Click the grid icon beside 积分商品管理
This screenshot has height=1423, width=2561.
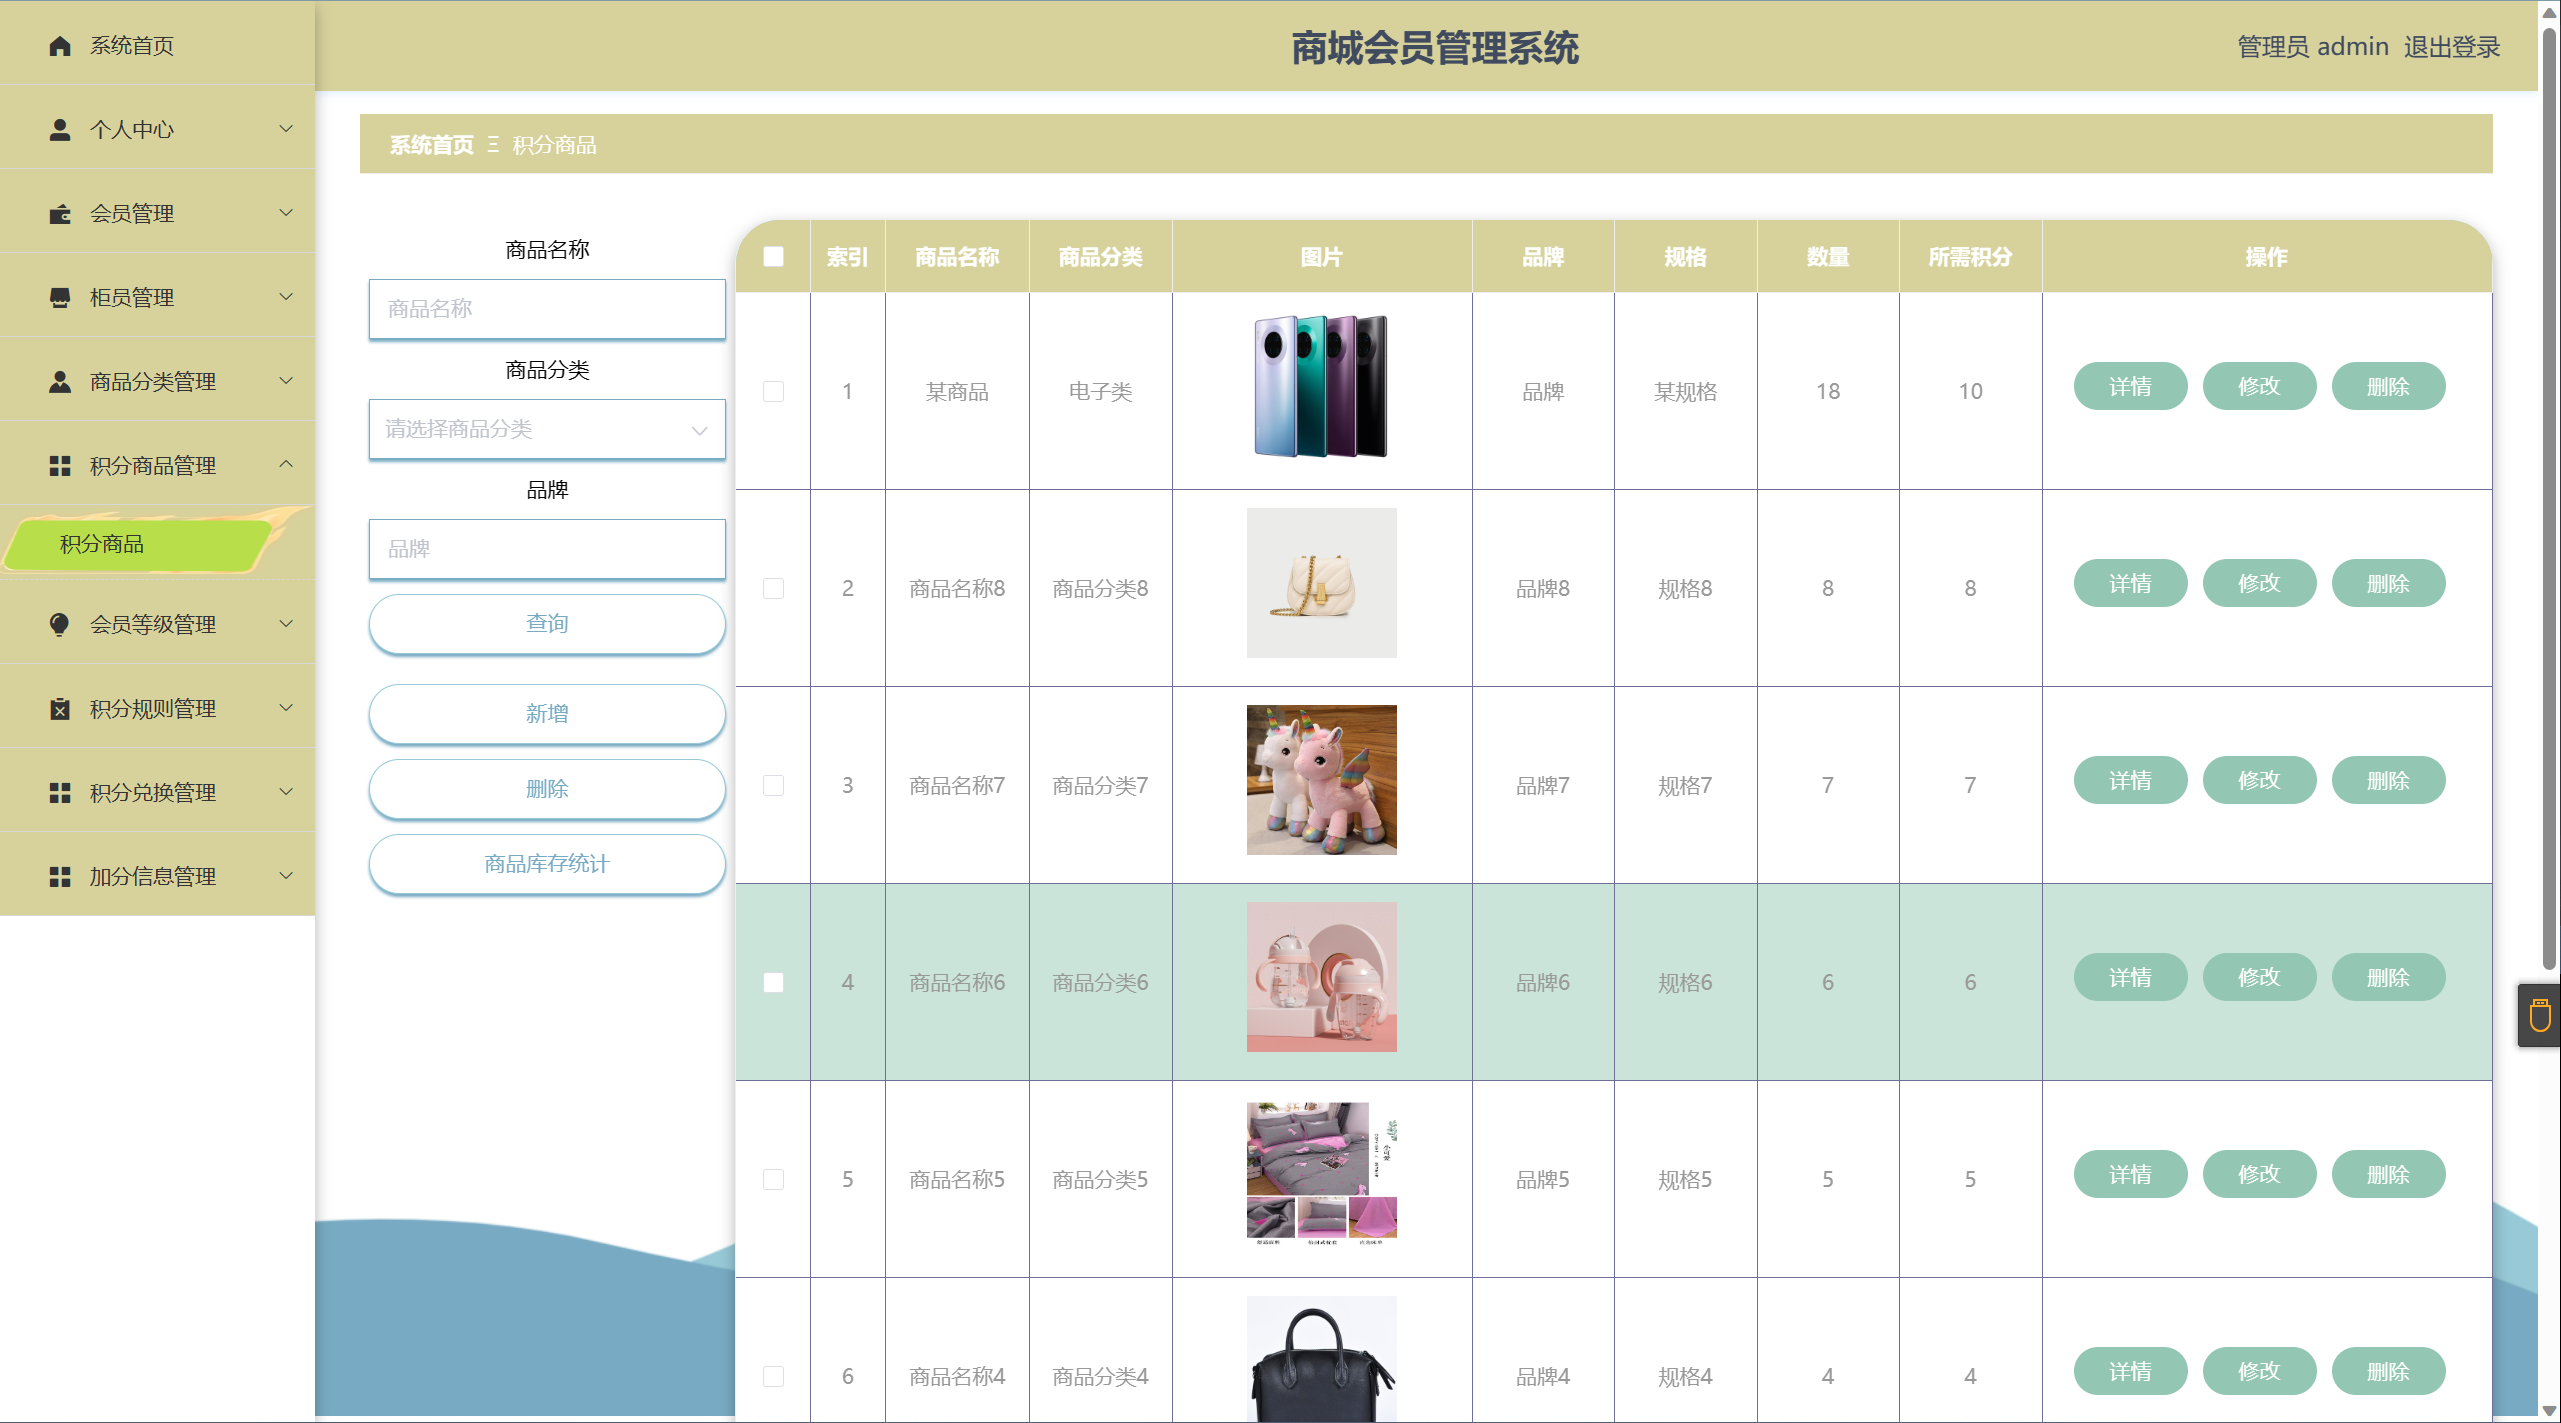(x=60, y=466)
